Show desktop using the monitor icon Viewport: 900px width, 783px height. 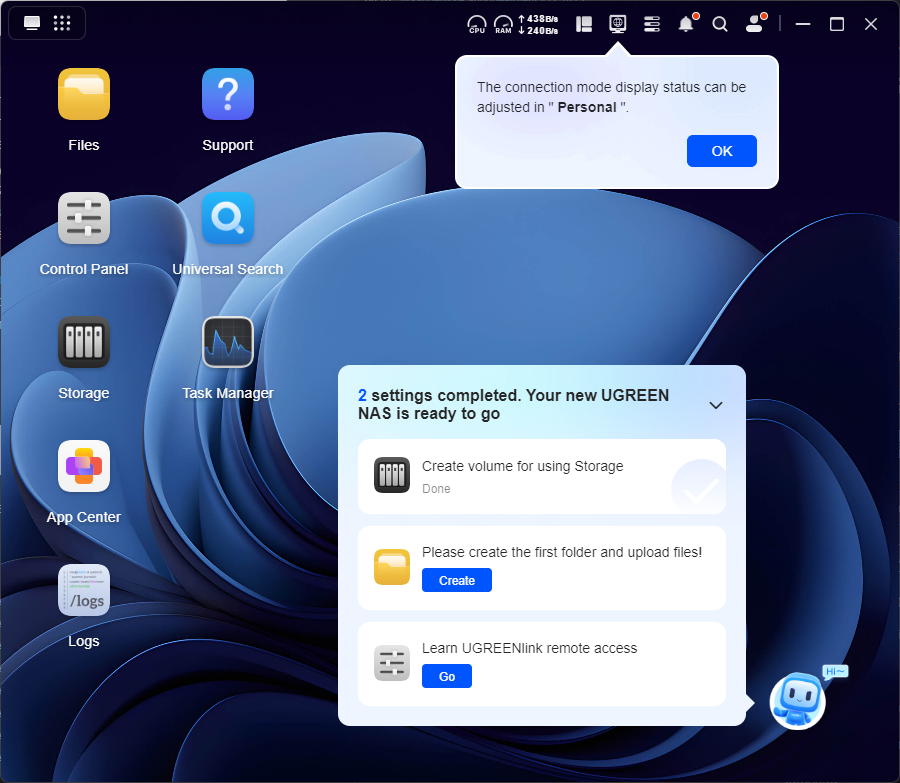coord(32,23)
